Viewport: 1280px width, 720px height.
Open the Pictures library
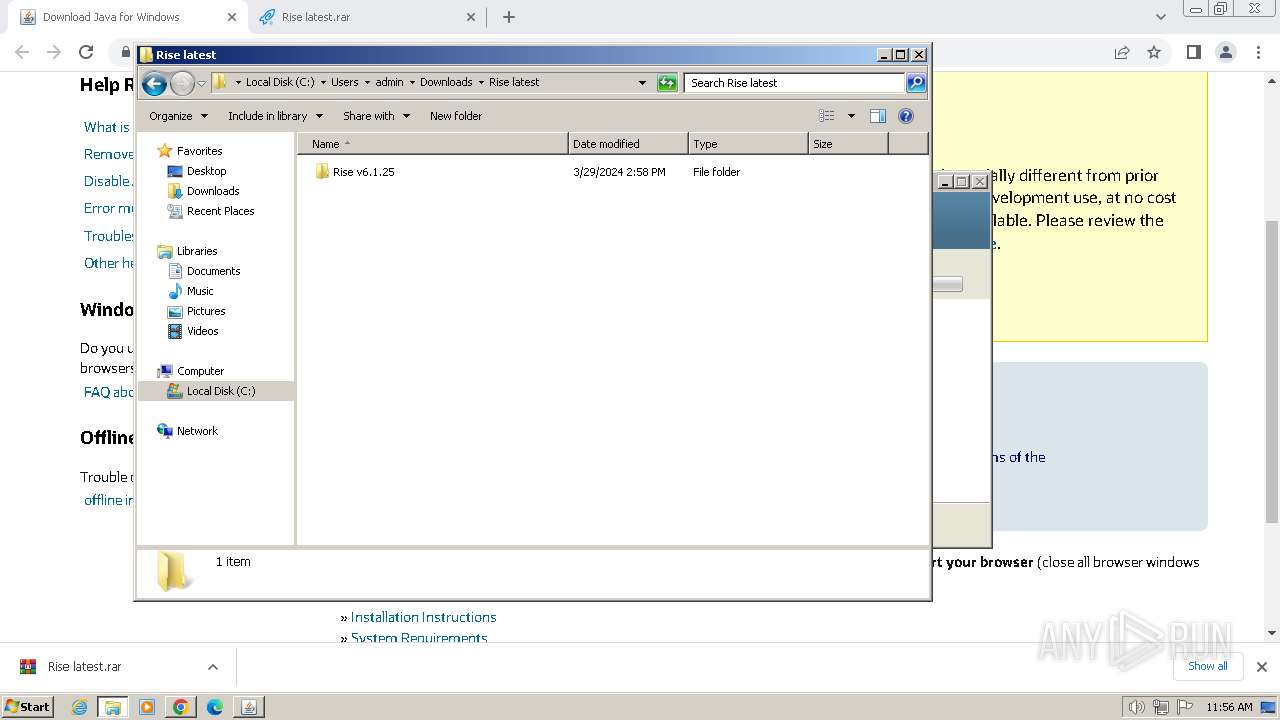pyautogui.click(x=206, y=311)
